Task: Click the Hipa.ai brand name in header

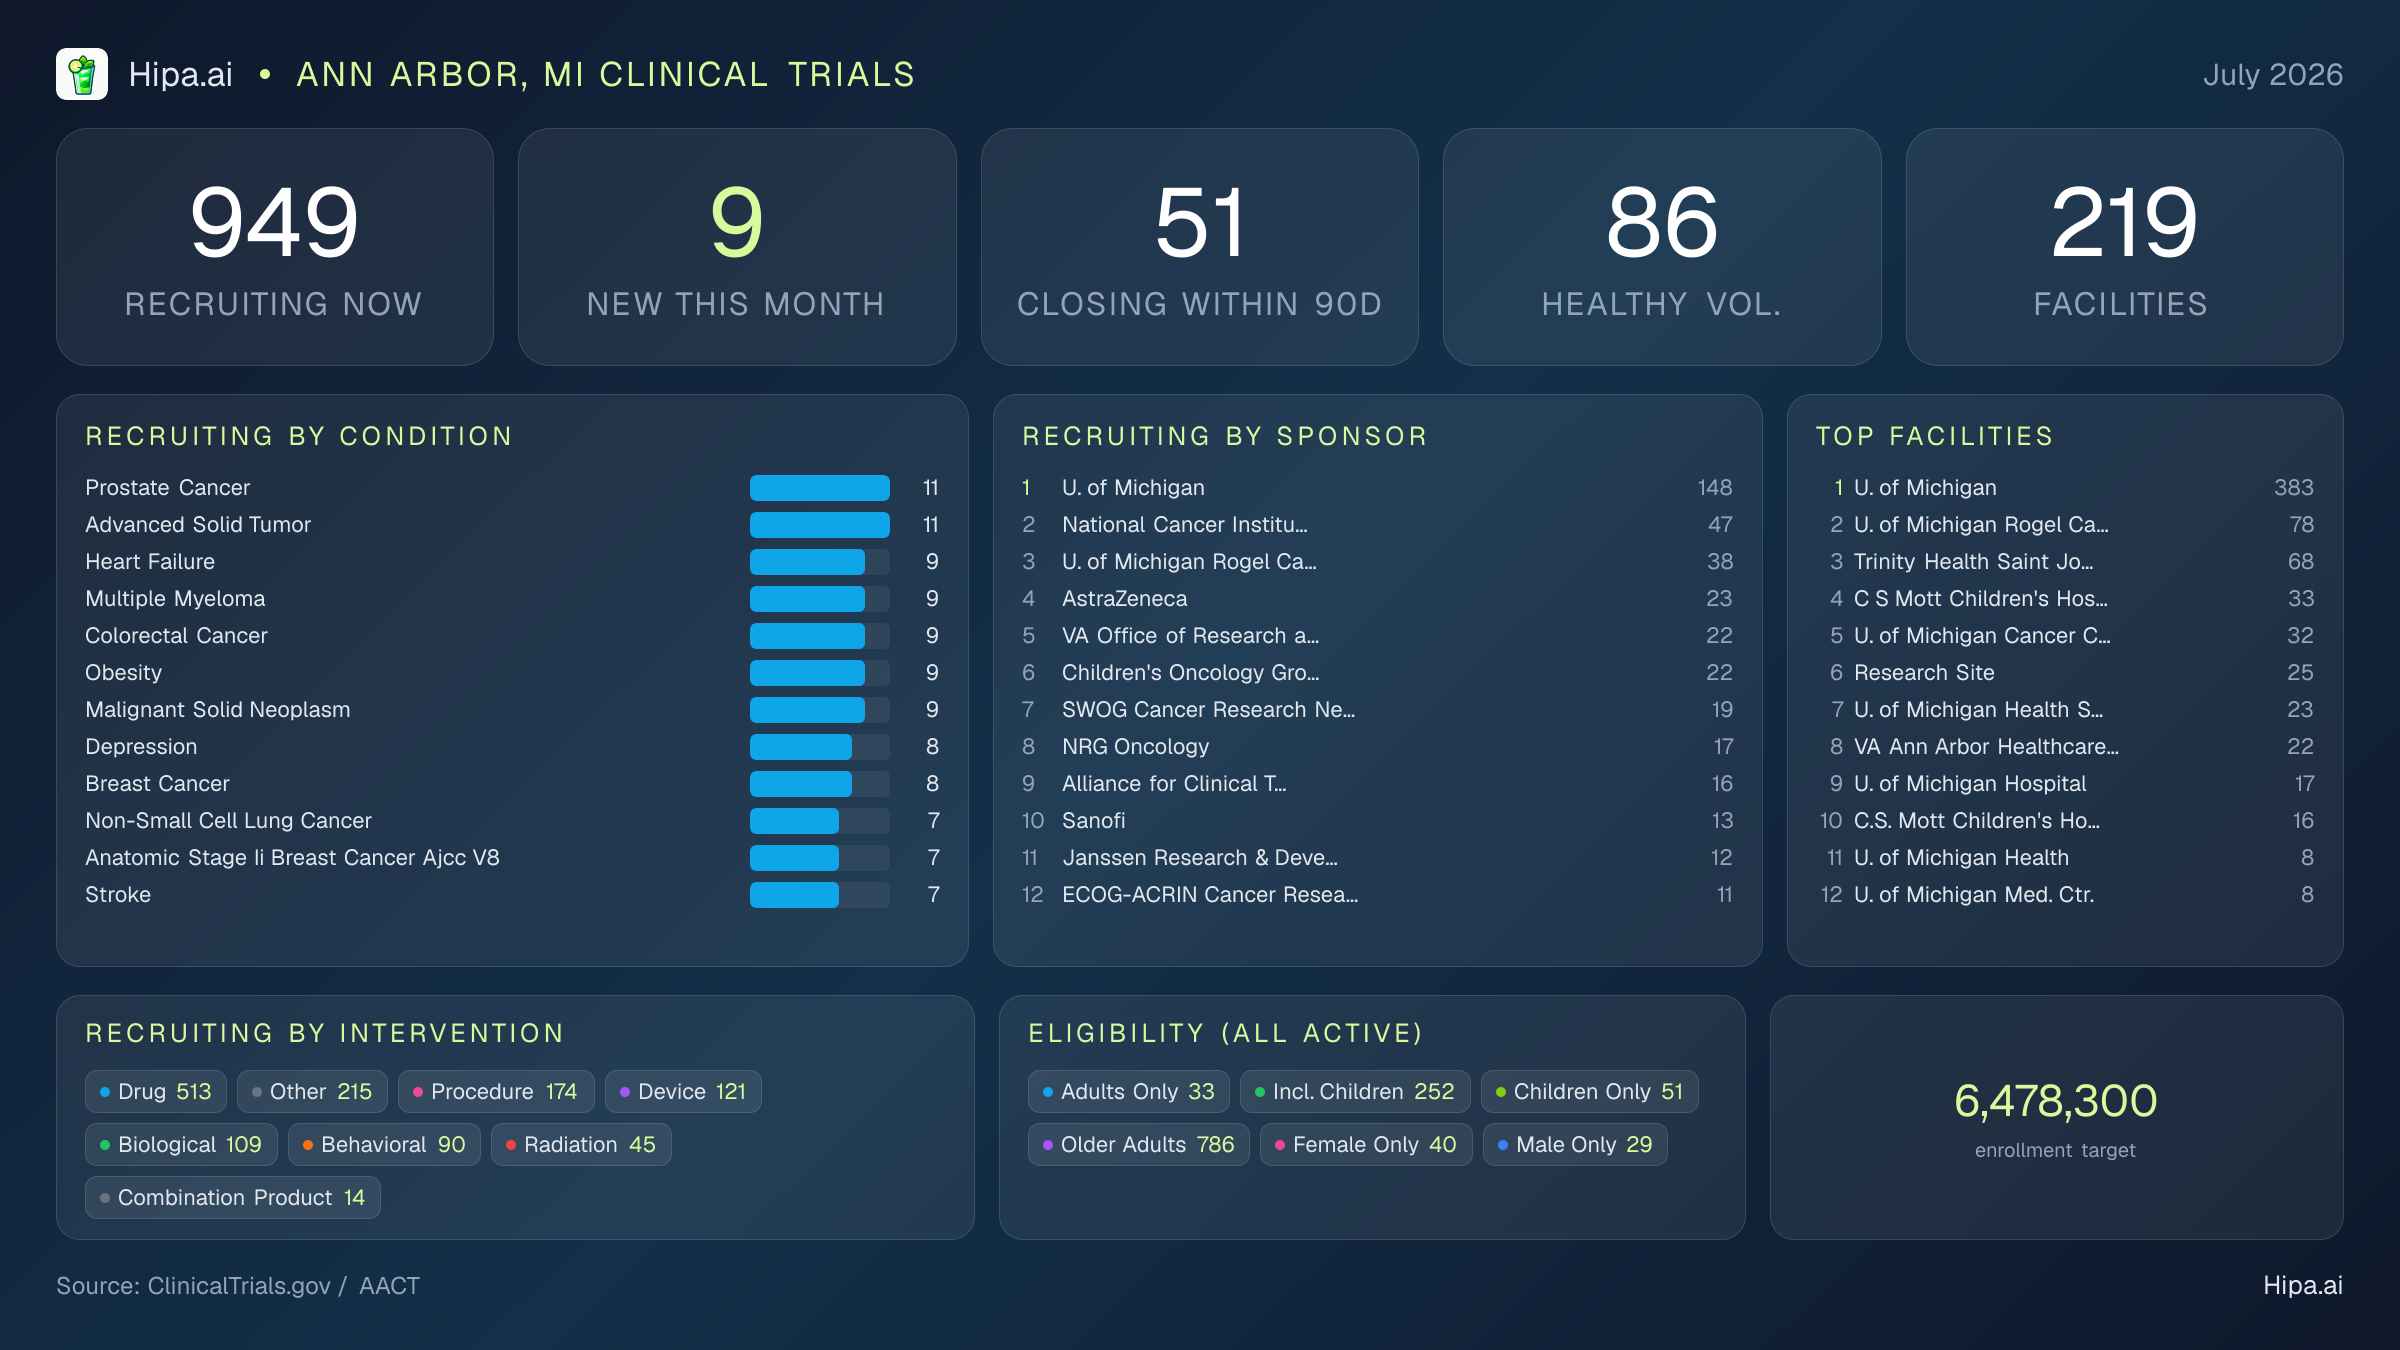Action: tap(181, 75)
